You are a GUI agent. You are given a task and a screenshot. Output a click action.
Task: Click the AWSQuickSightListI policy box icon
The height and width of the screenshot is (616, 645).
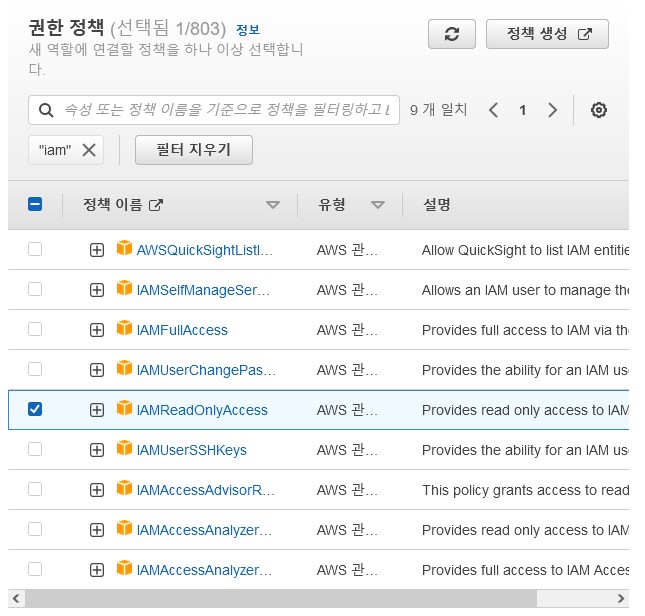tap(124, 248)
